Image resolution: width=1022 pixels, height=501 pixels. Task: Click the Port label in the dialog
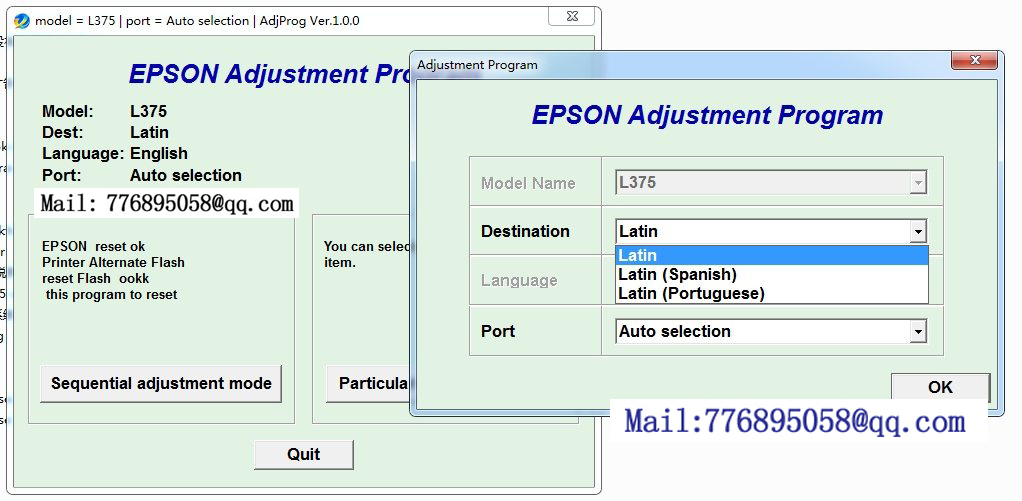(x=498, y=331)
